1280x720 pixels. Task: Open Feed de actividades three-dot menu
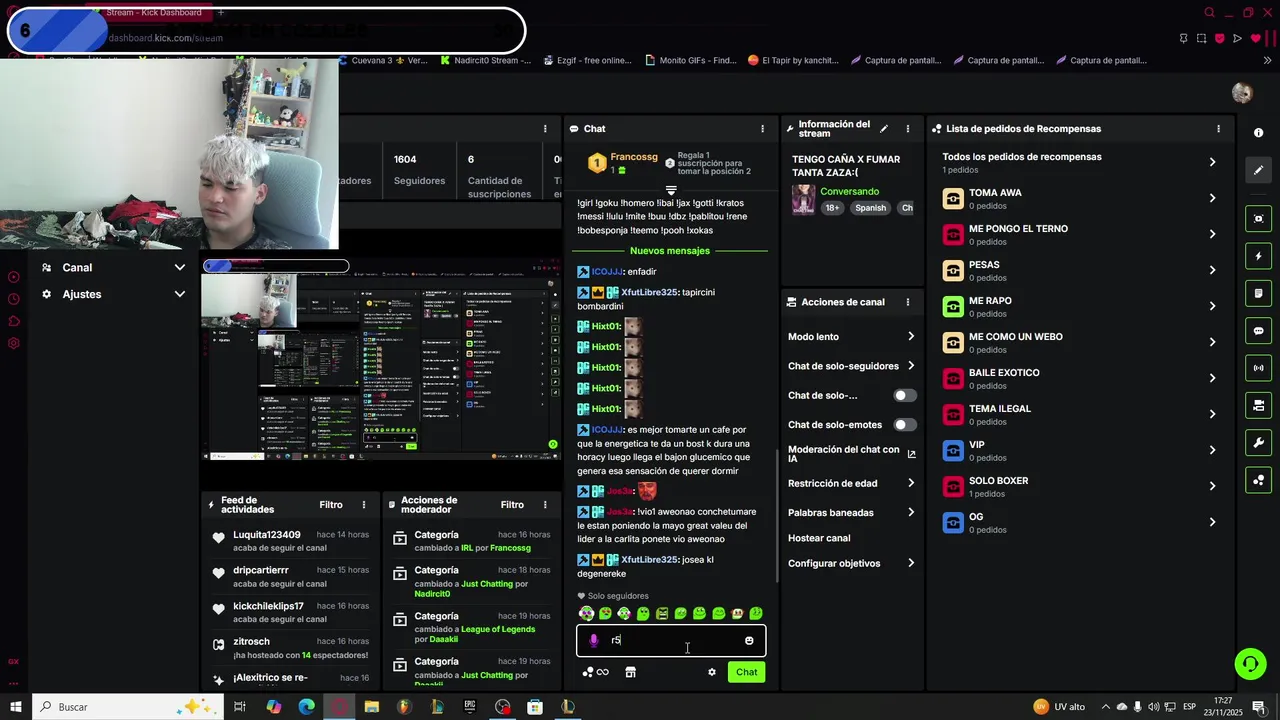(363, 505)
